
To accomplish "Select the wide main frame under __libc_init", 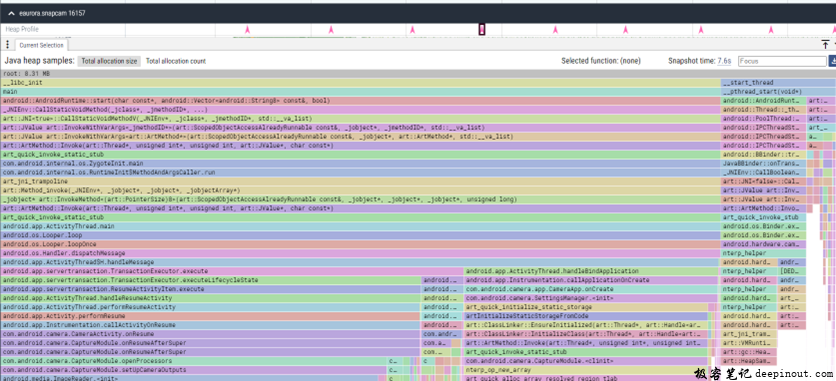I will (360, 92).
